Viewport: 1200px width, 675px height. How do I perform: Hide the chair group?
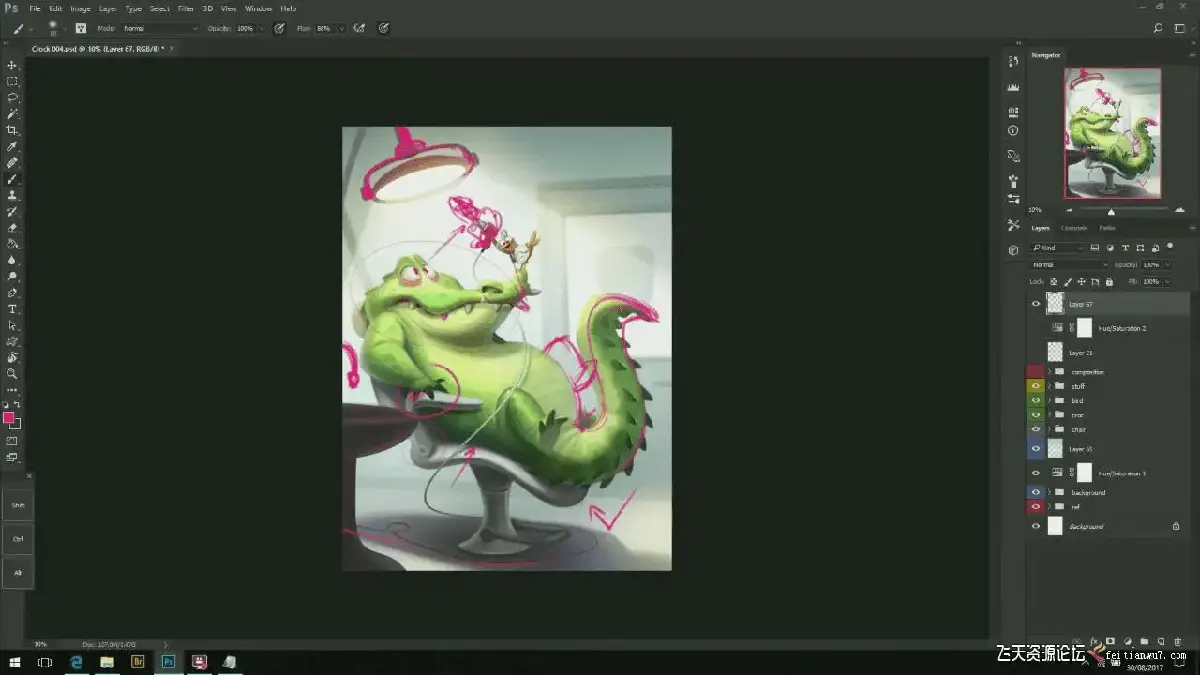1036,429
